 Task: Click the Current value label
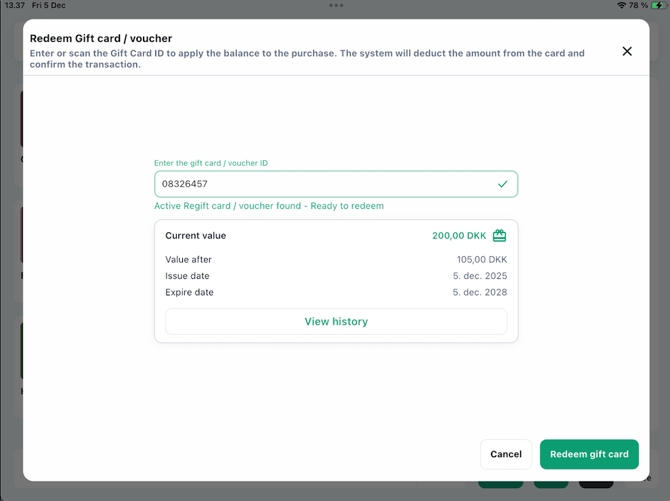195,236
